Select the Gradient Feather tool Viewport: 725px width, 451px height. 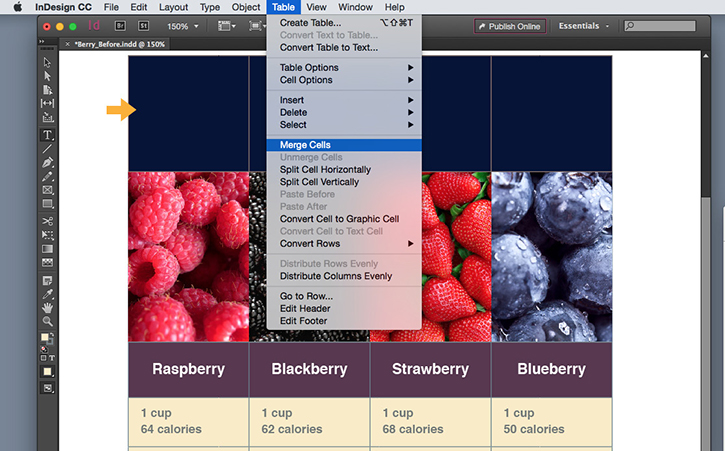point(47,262)
